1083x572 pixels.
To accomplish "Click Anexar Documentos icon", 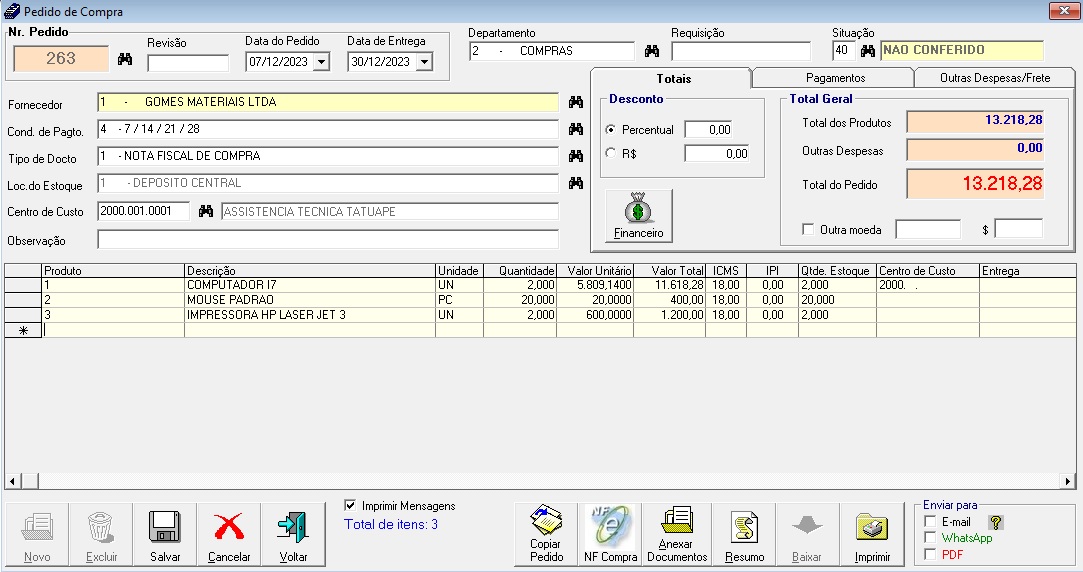I will tap(677, 527).
